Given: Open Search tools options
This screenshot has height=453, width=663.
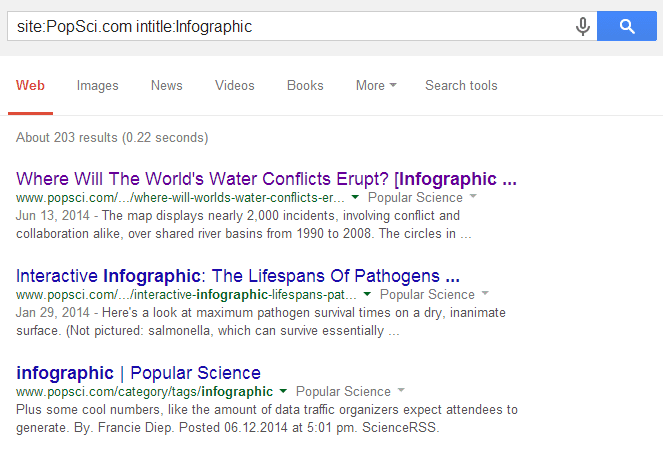Looking at the screenshot, I should click(461, 85).
